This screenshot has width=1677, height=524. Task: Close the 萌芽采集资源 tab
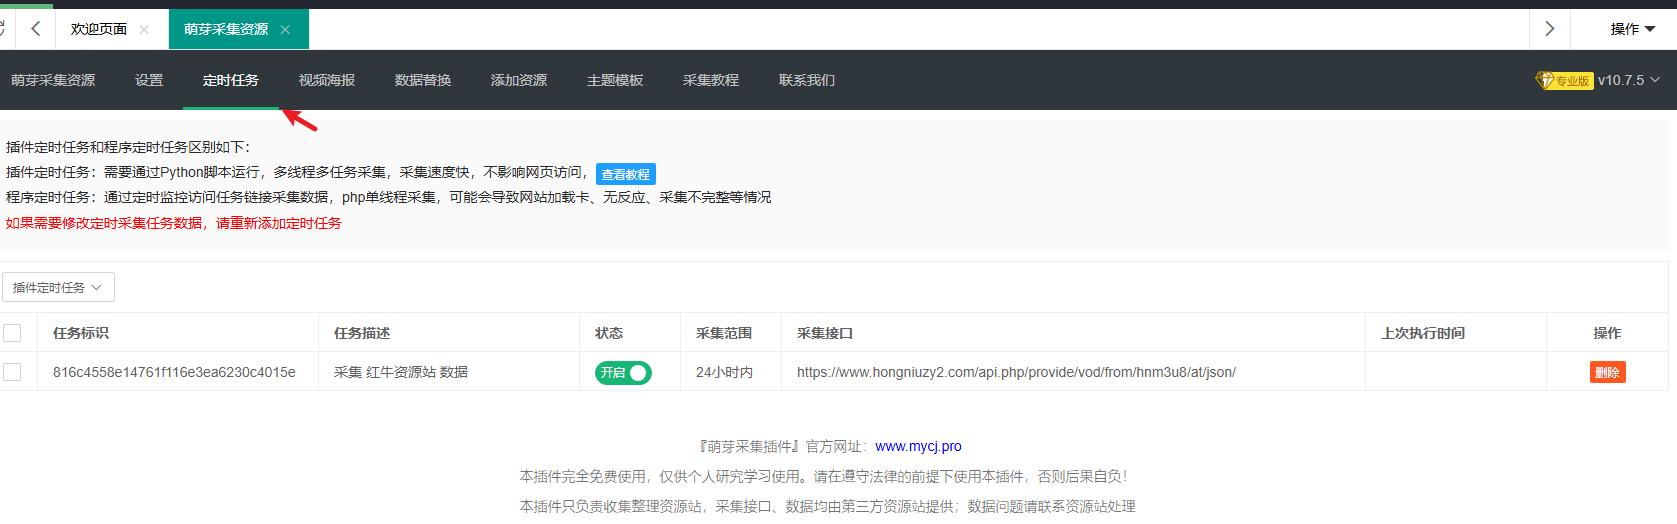[x=285, y=30]
